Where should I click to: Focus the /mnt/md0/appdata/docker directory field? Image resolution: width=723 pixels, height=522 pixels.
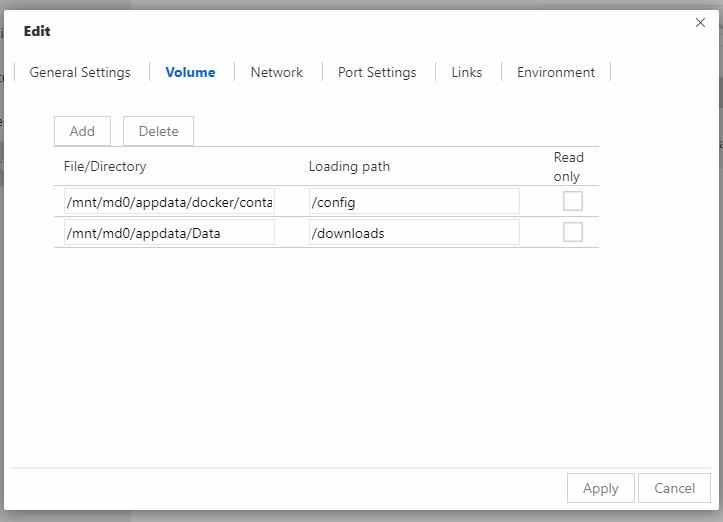(169, 202)
